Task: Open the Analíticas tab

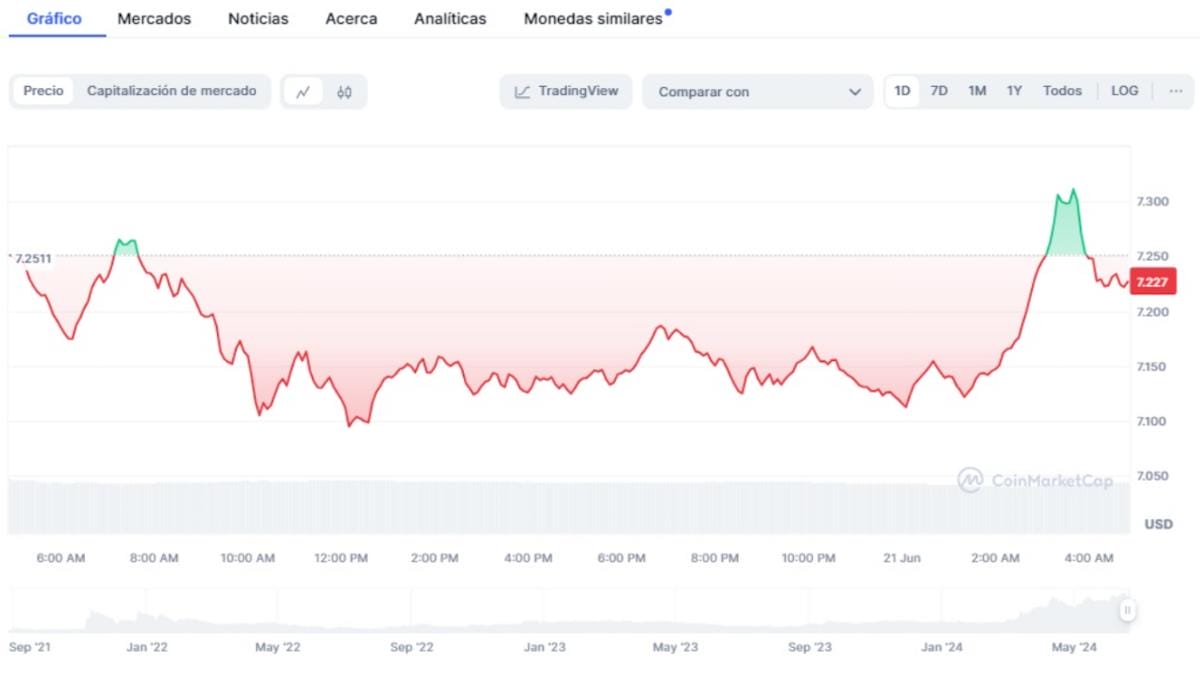Action: [x=450, y=19]
